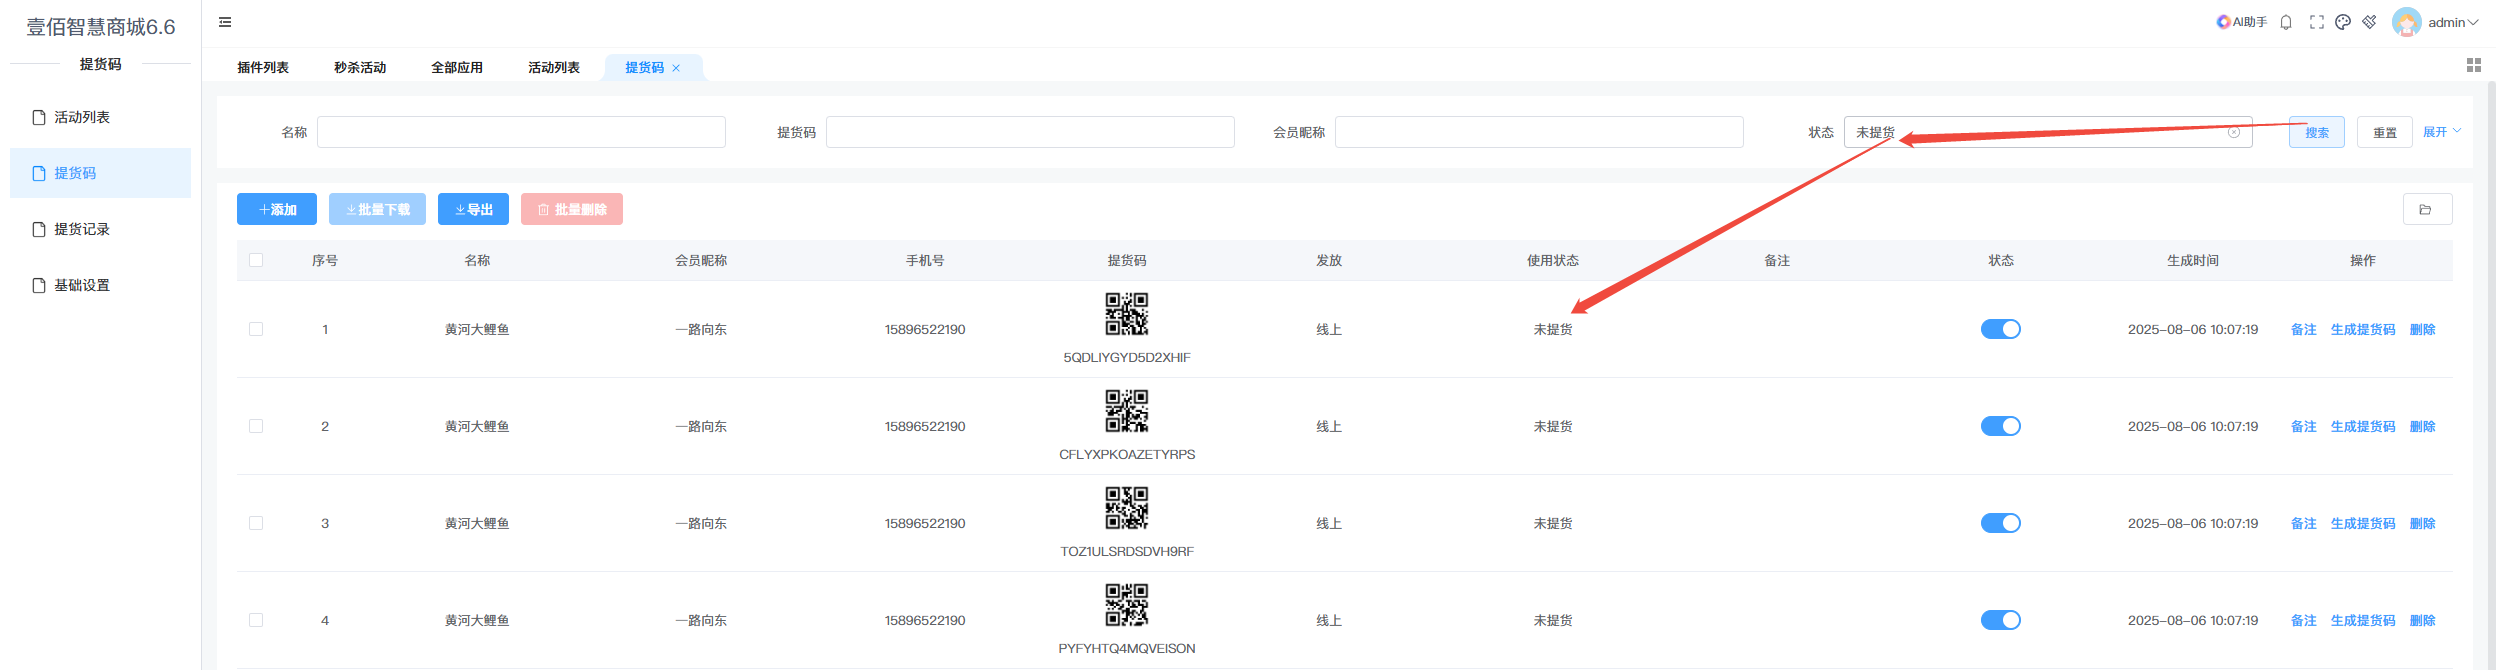Expand more filters with 展开
The height and width of the screenshot is (670, 2496).
(2441, 132)
